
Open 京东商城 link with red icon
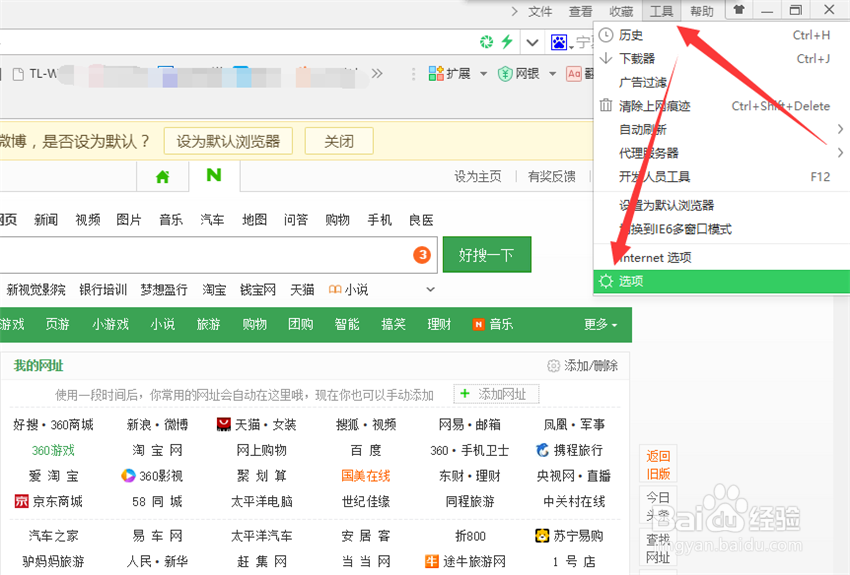[49, 501]
